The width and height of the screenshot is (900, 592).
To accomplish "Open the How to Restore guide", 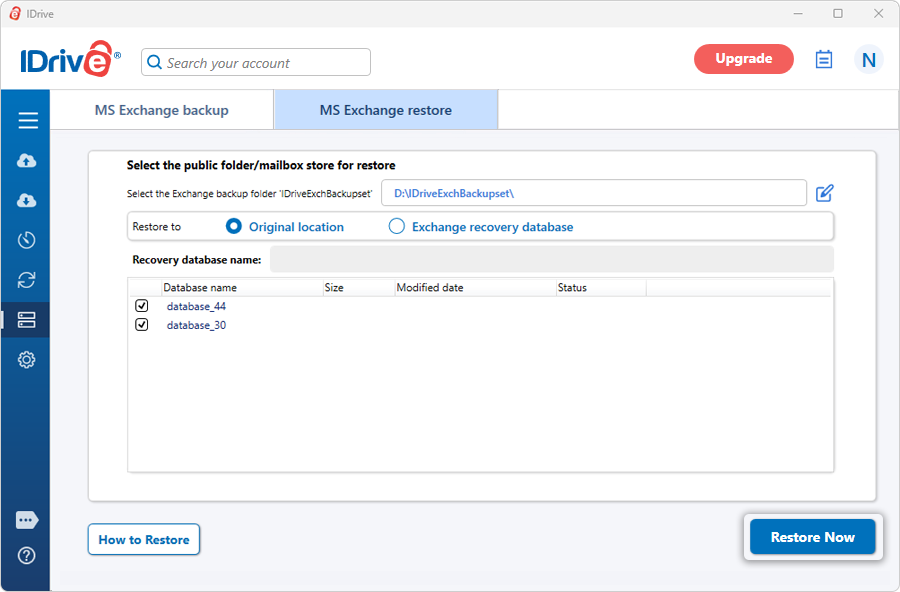I will coord(143,539).
